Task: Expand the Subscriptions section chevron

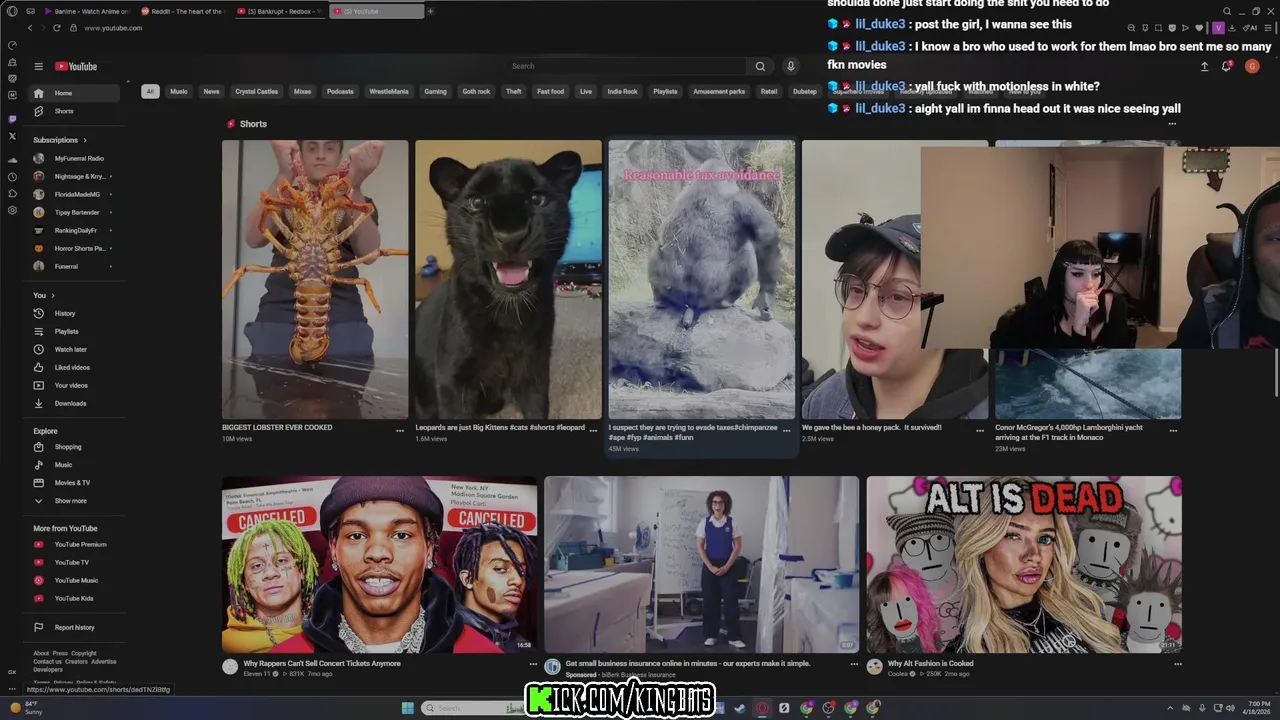Action: point(85,140)
